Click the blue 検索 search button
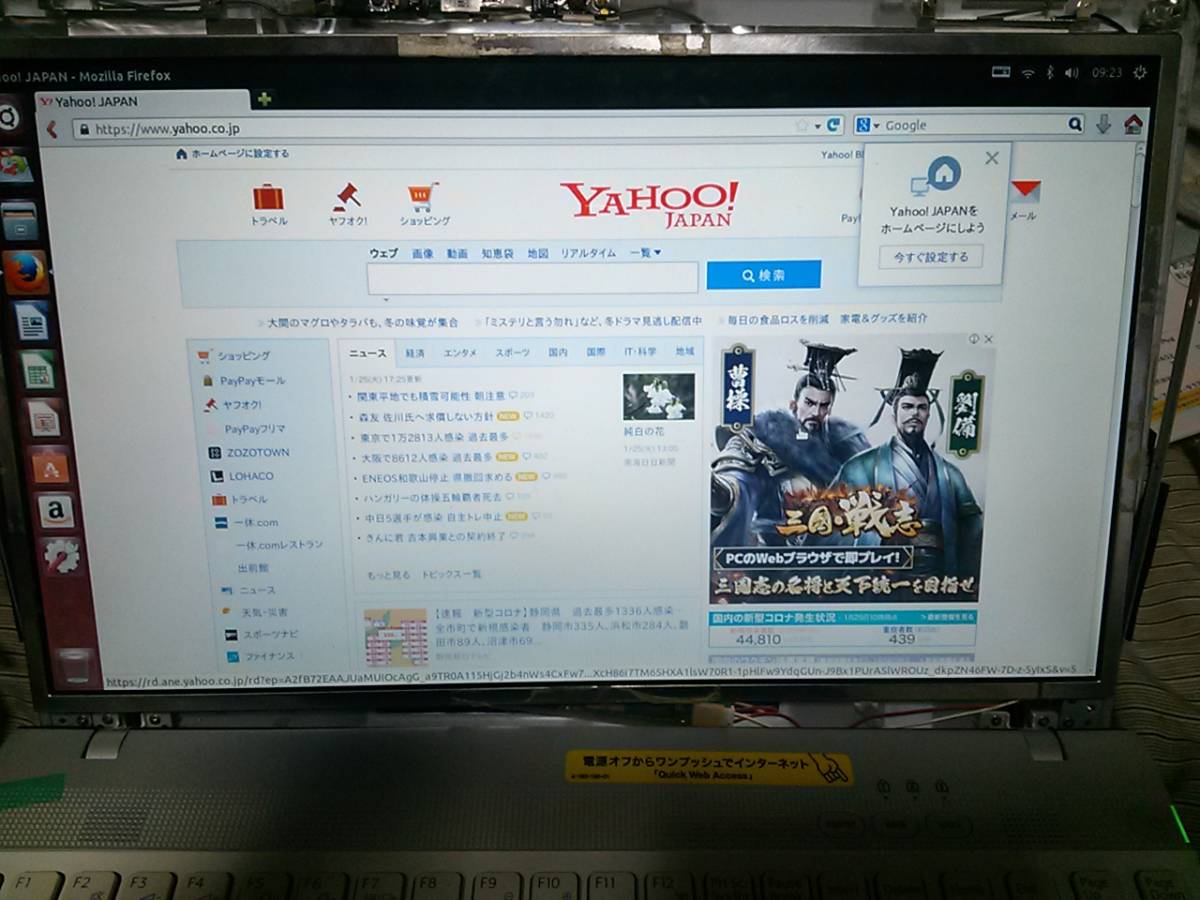 coord(764,275)
